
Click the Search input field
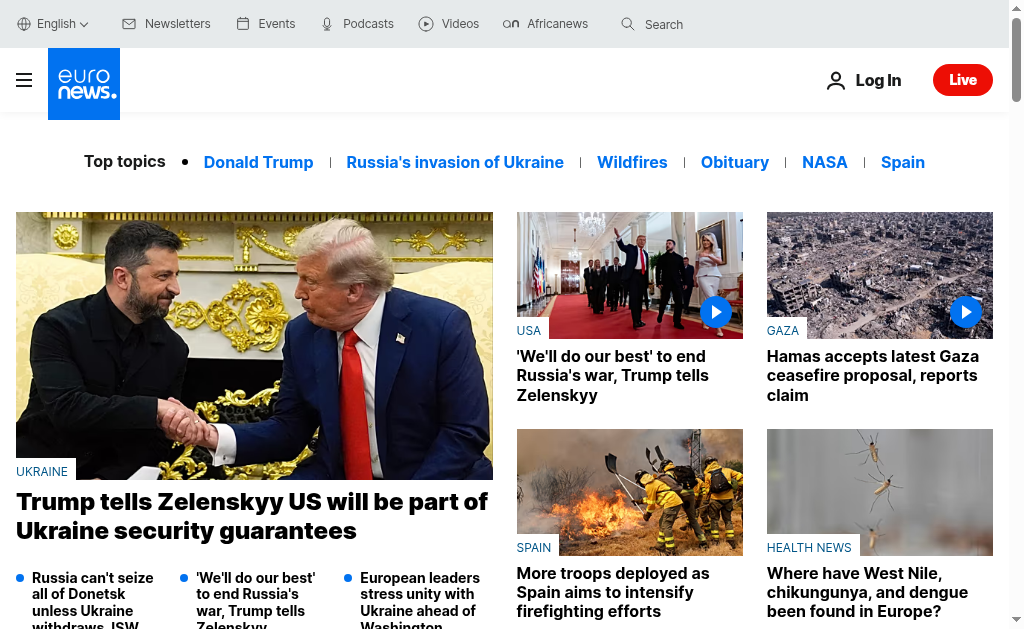(664, 25)
